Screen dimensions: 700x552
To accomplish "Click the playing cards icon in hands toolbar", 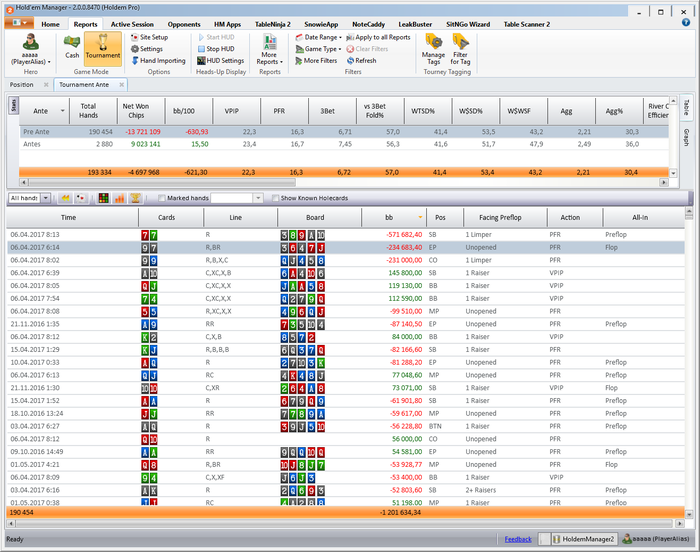I will click(x=81, y=198).
